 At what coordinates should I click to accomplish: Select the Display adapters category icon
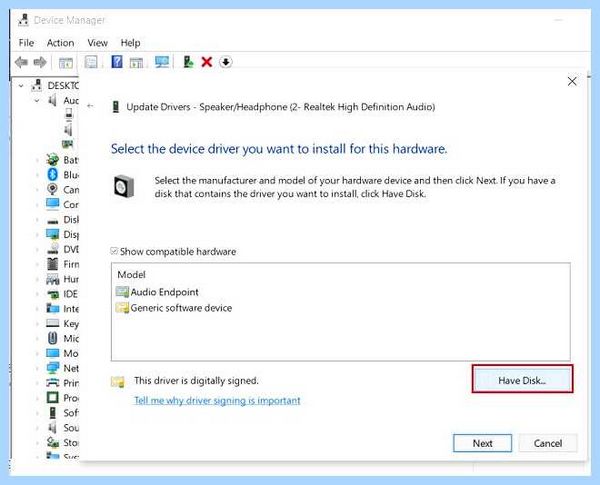point(52,234)
